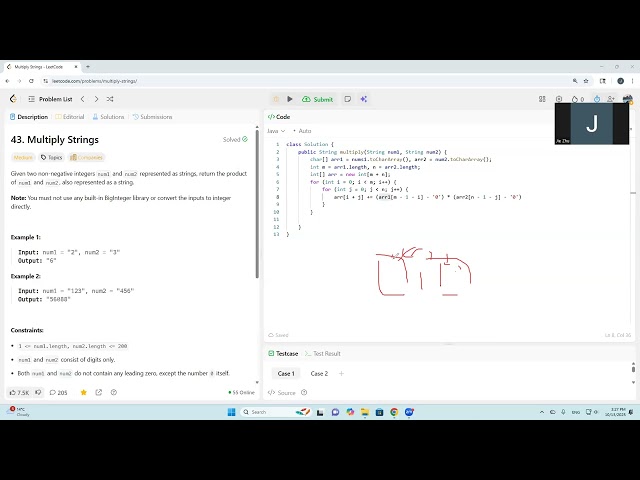Open File Explorer from the taskbar

tap(365, 412)
